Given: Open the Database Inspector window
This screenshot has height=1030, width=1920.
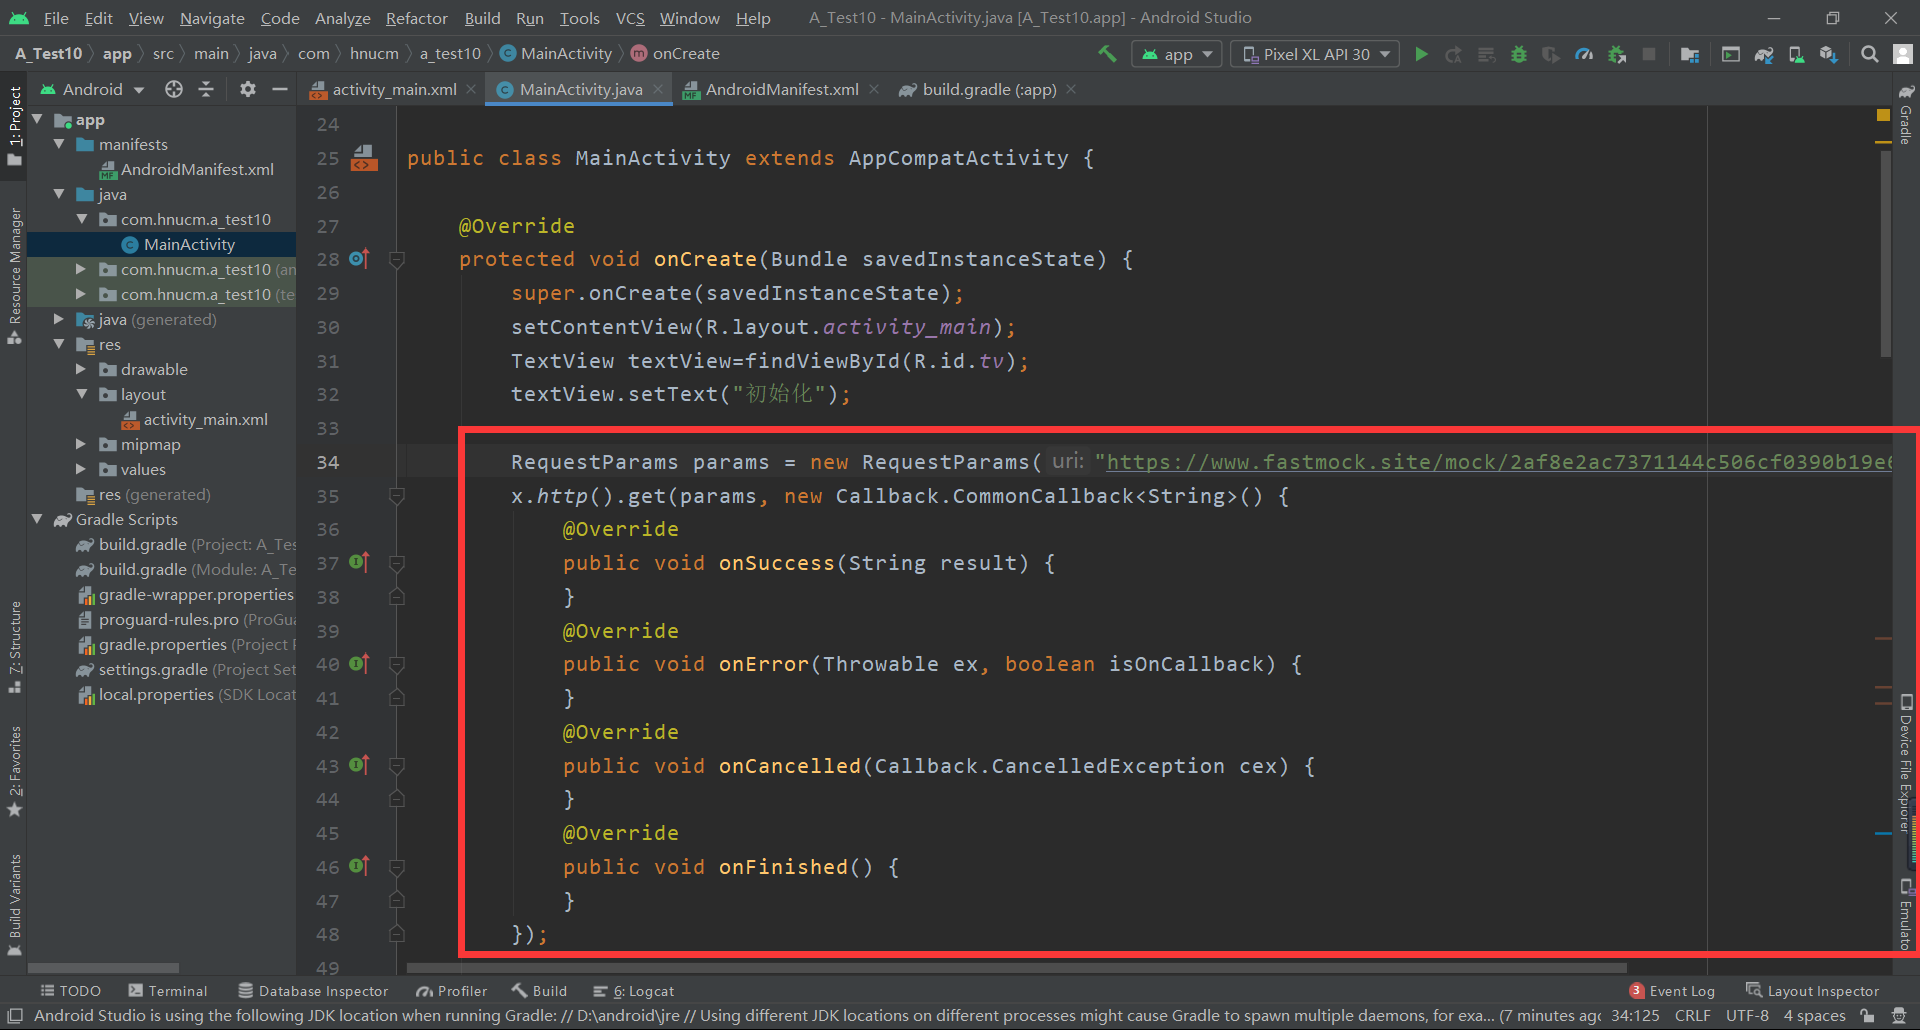Looking at the screenshot, I should (x=313, y=991).
